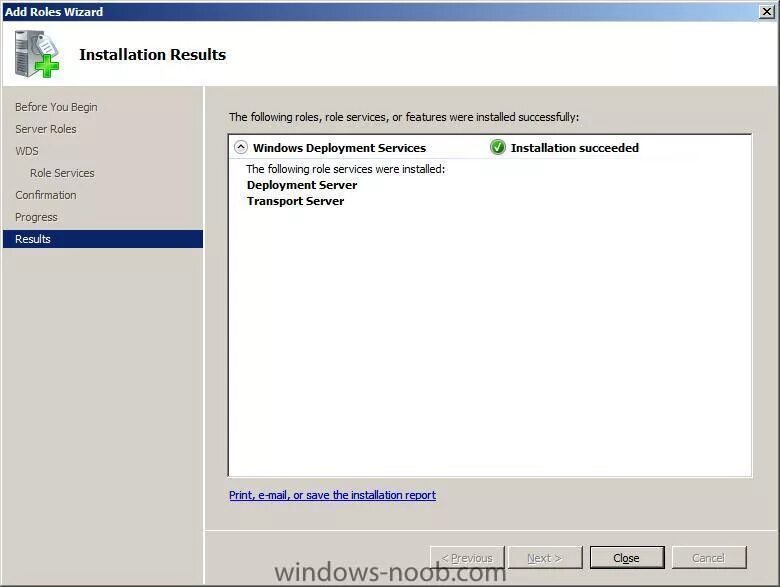Click the Deployment Server entry

click(x=302, y=185)
